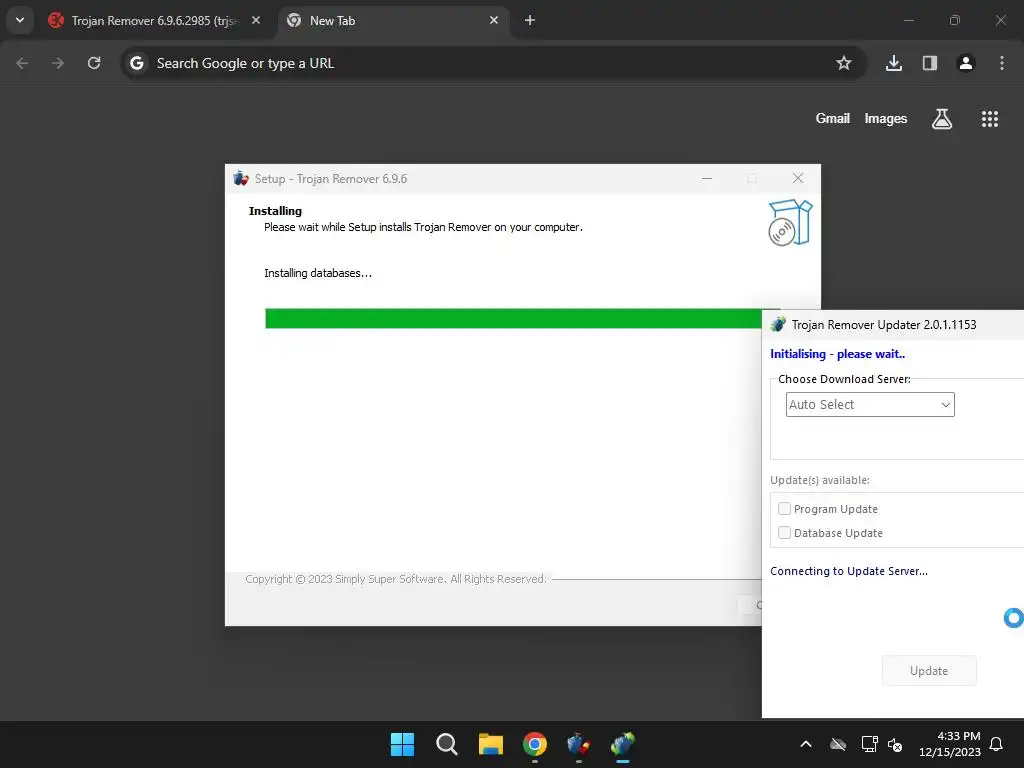Open a new browser tab with plus button
1024x768 pixels.
tap(530, 20)
